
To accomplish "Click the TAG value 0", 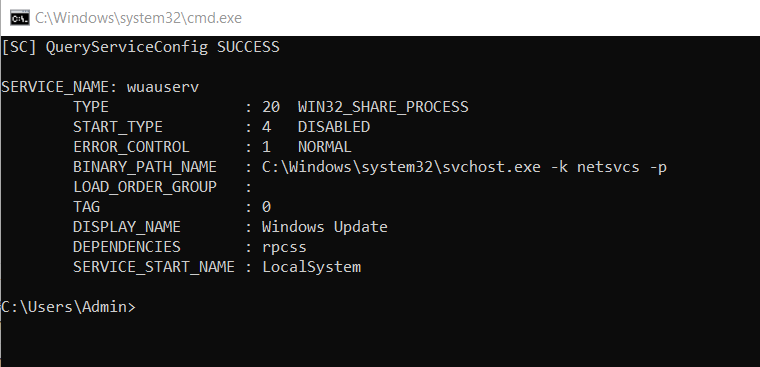I will click(266, 207).
